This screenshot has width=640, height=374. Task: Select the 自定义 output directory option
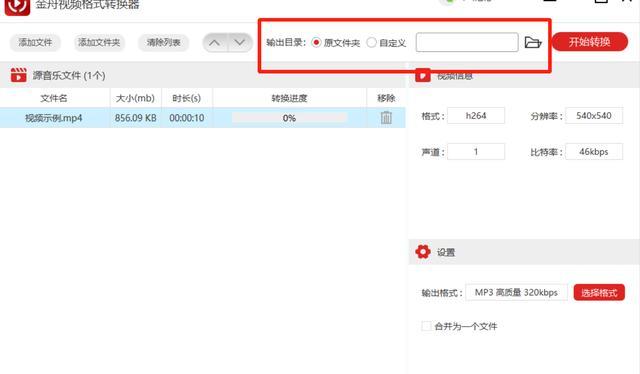371,42
